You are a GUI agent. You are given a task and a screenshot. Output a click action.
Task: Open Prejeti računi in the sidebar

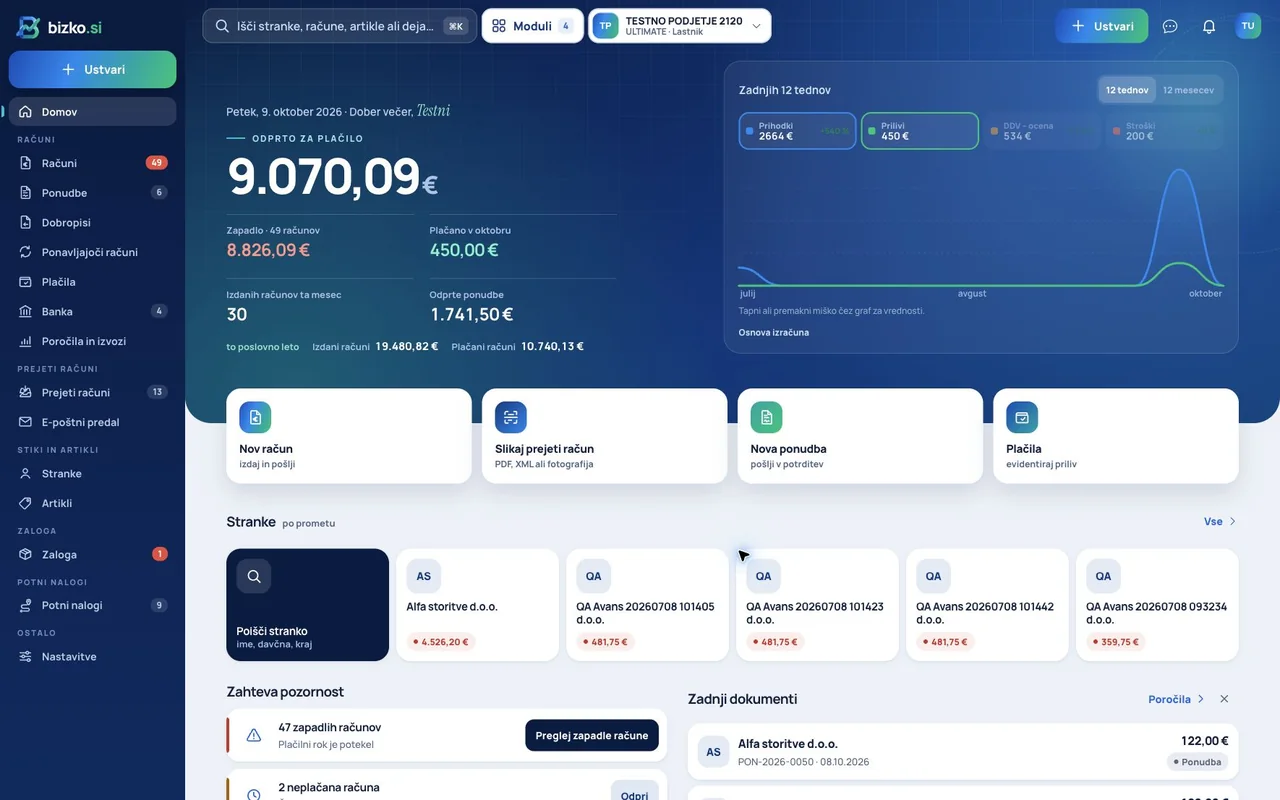tap(93, 392)
